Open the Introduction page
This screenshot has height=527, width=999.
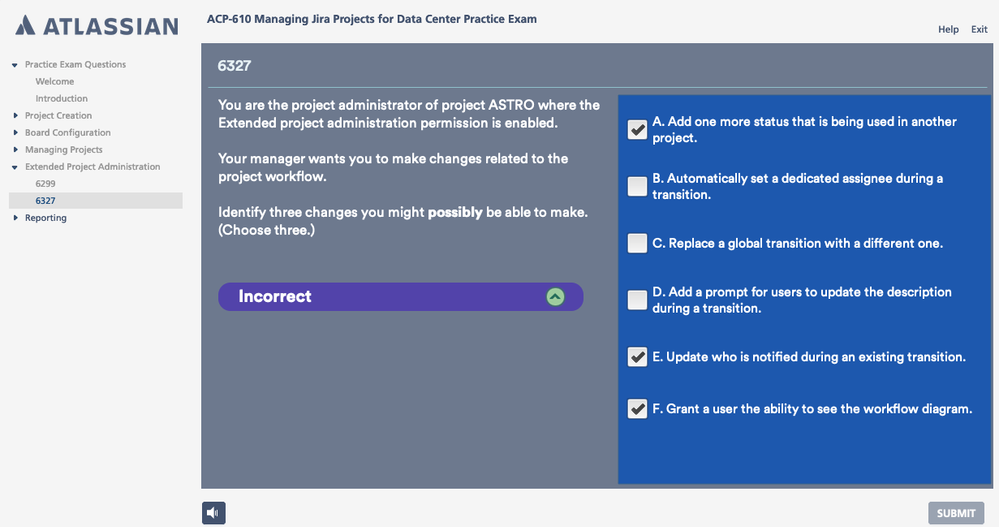click(x=62, y=98)
